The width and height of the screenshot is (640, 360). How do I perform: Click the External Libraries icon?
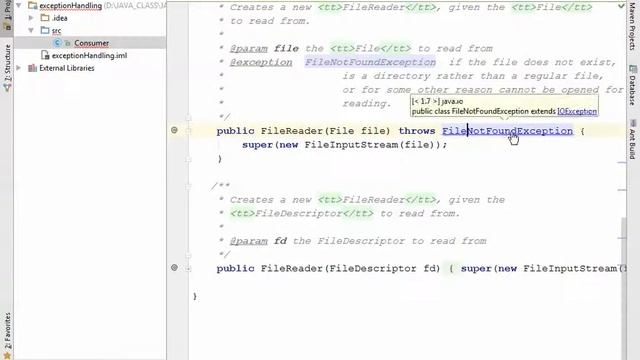pos(33,68)
